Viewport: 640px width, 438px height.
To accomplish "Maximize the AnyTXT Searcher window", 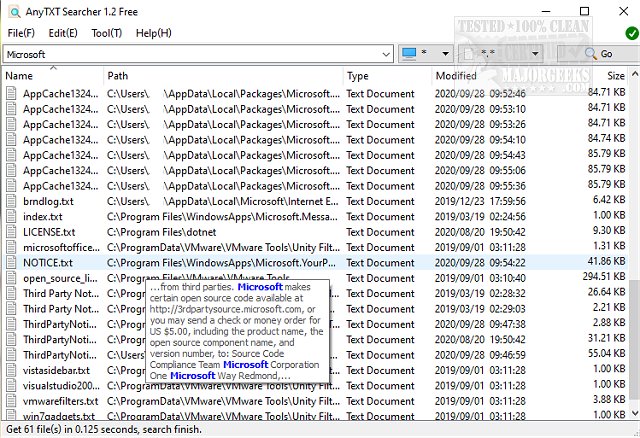I will pos(584,11).
